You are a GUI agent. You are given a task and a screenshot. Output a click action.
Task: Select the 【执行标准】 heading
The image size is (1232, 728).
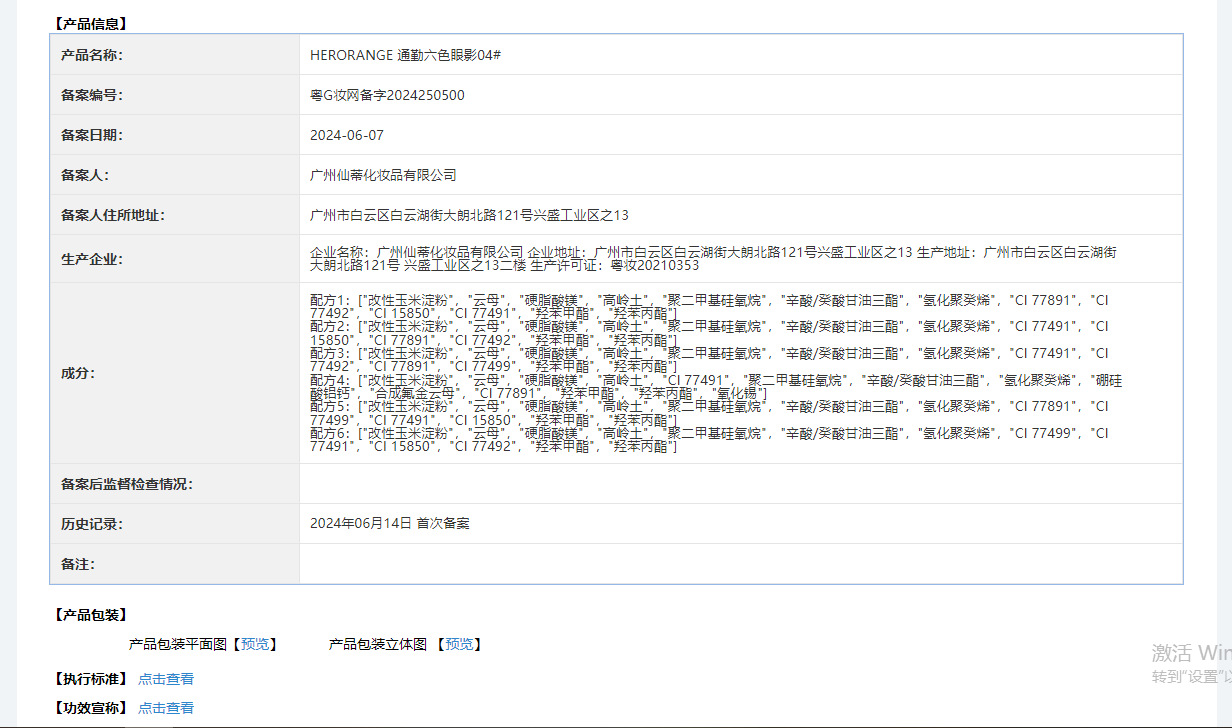point(91,679)
